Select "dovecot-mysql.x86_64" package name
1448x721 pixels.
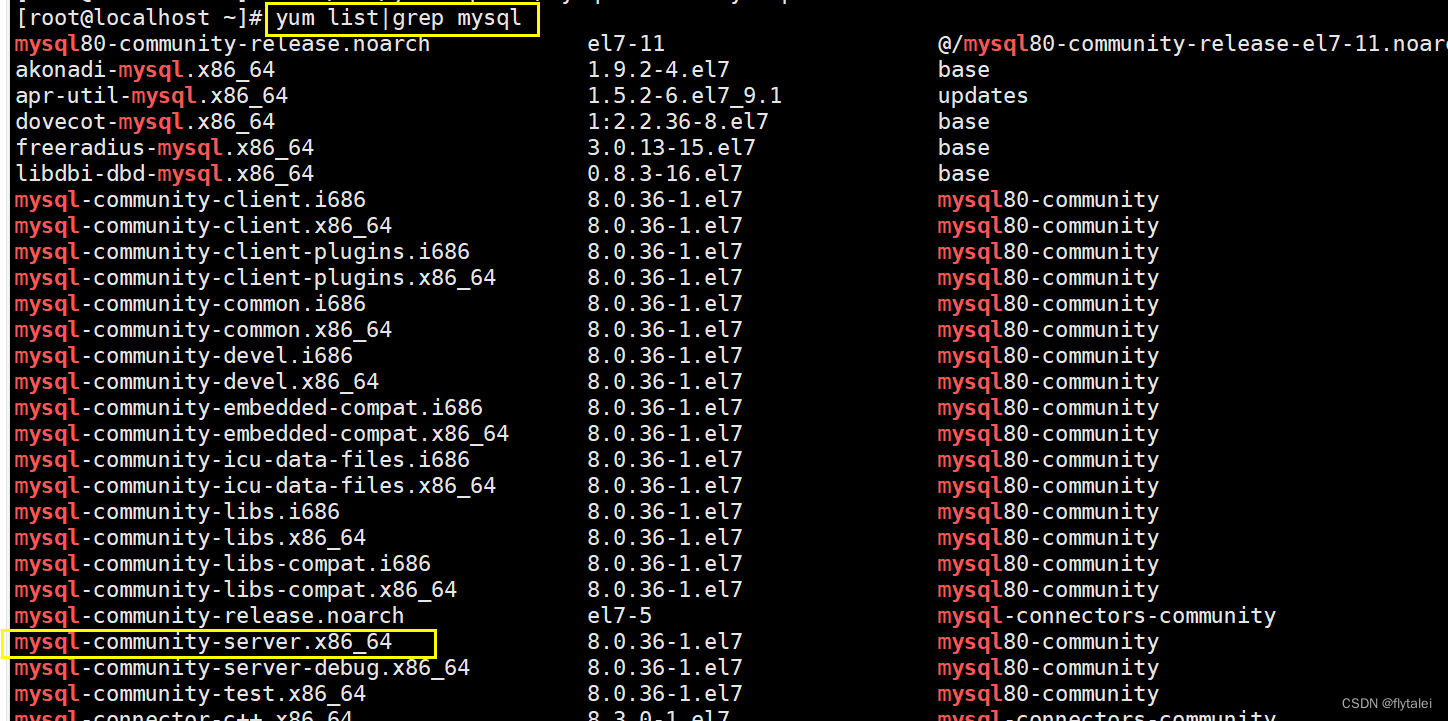pos(145,122)
